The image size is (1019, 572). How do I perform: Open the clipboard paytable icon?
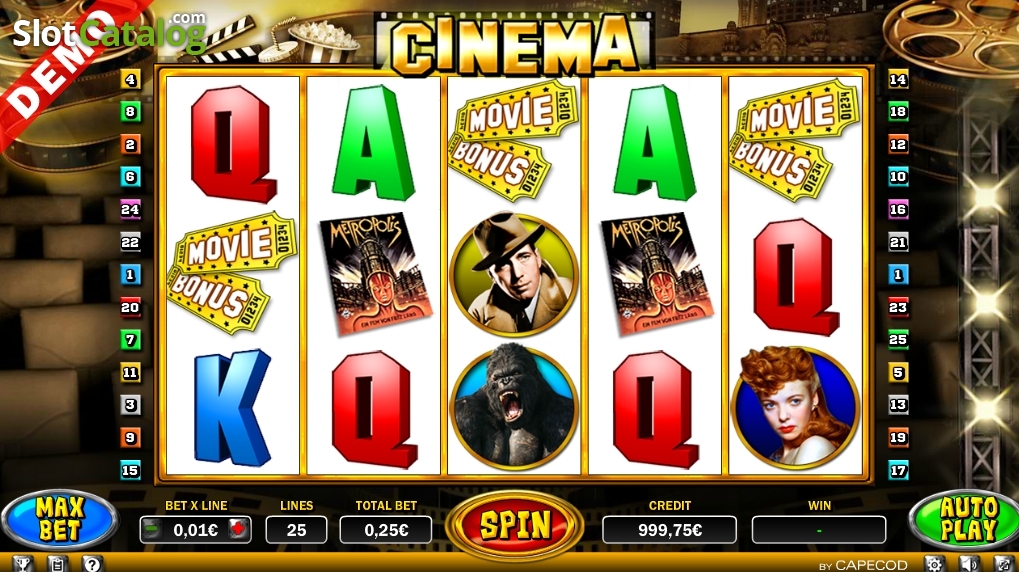(57, 564)
